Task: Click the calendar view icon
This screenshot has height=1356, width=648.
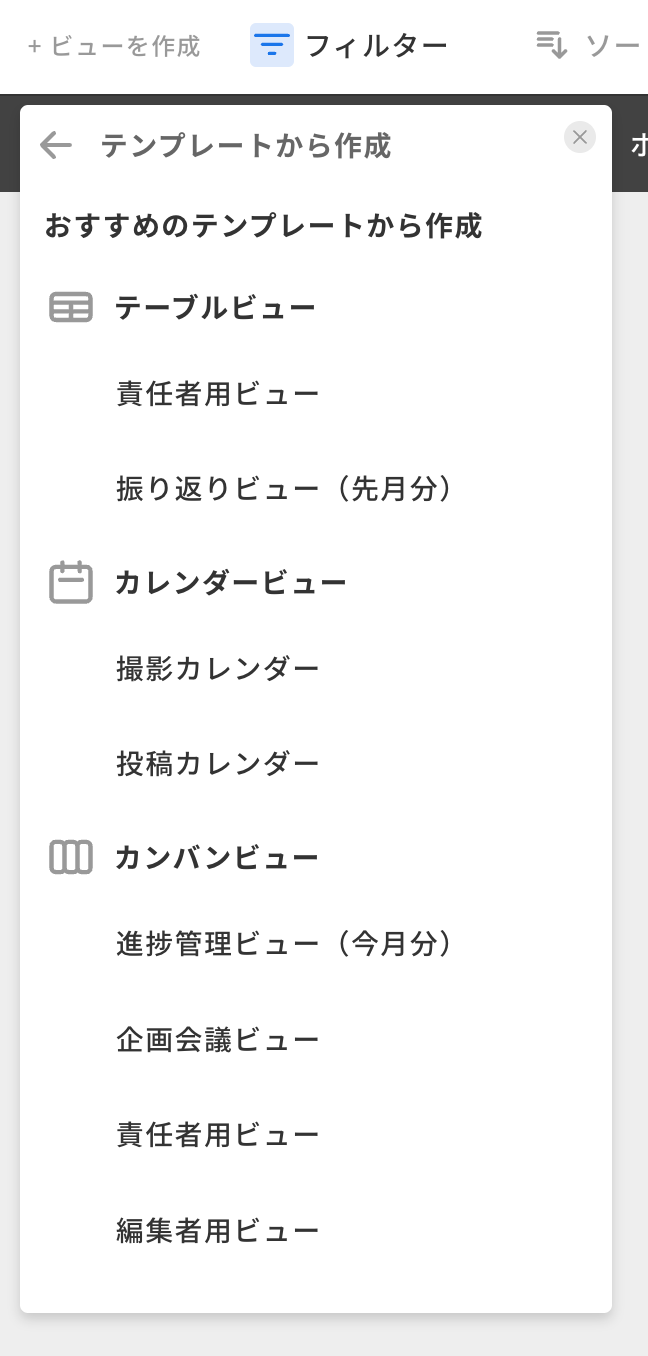Action: (x=71, y=582)
